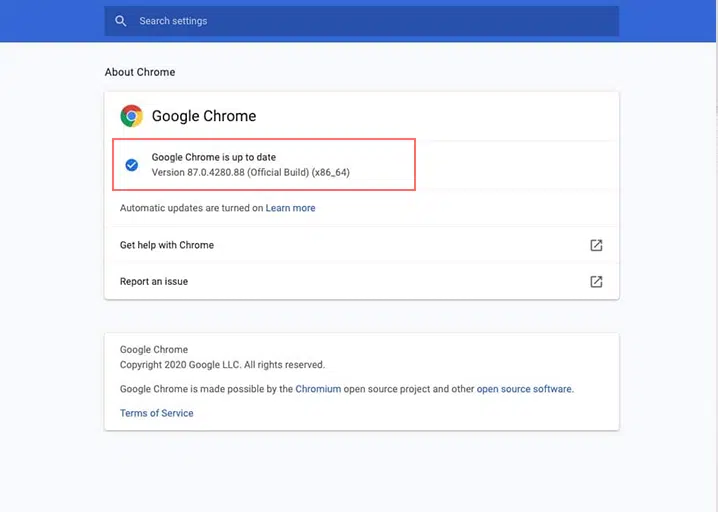Click the "Google Chrome is up to date" status
Image resolution: width=718 pixels, height=512 pixels.
213,157
